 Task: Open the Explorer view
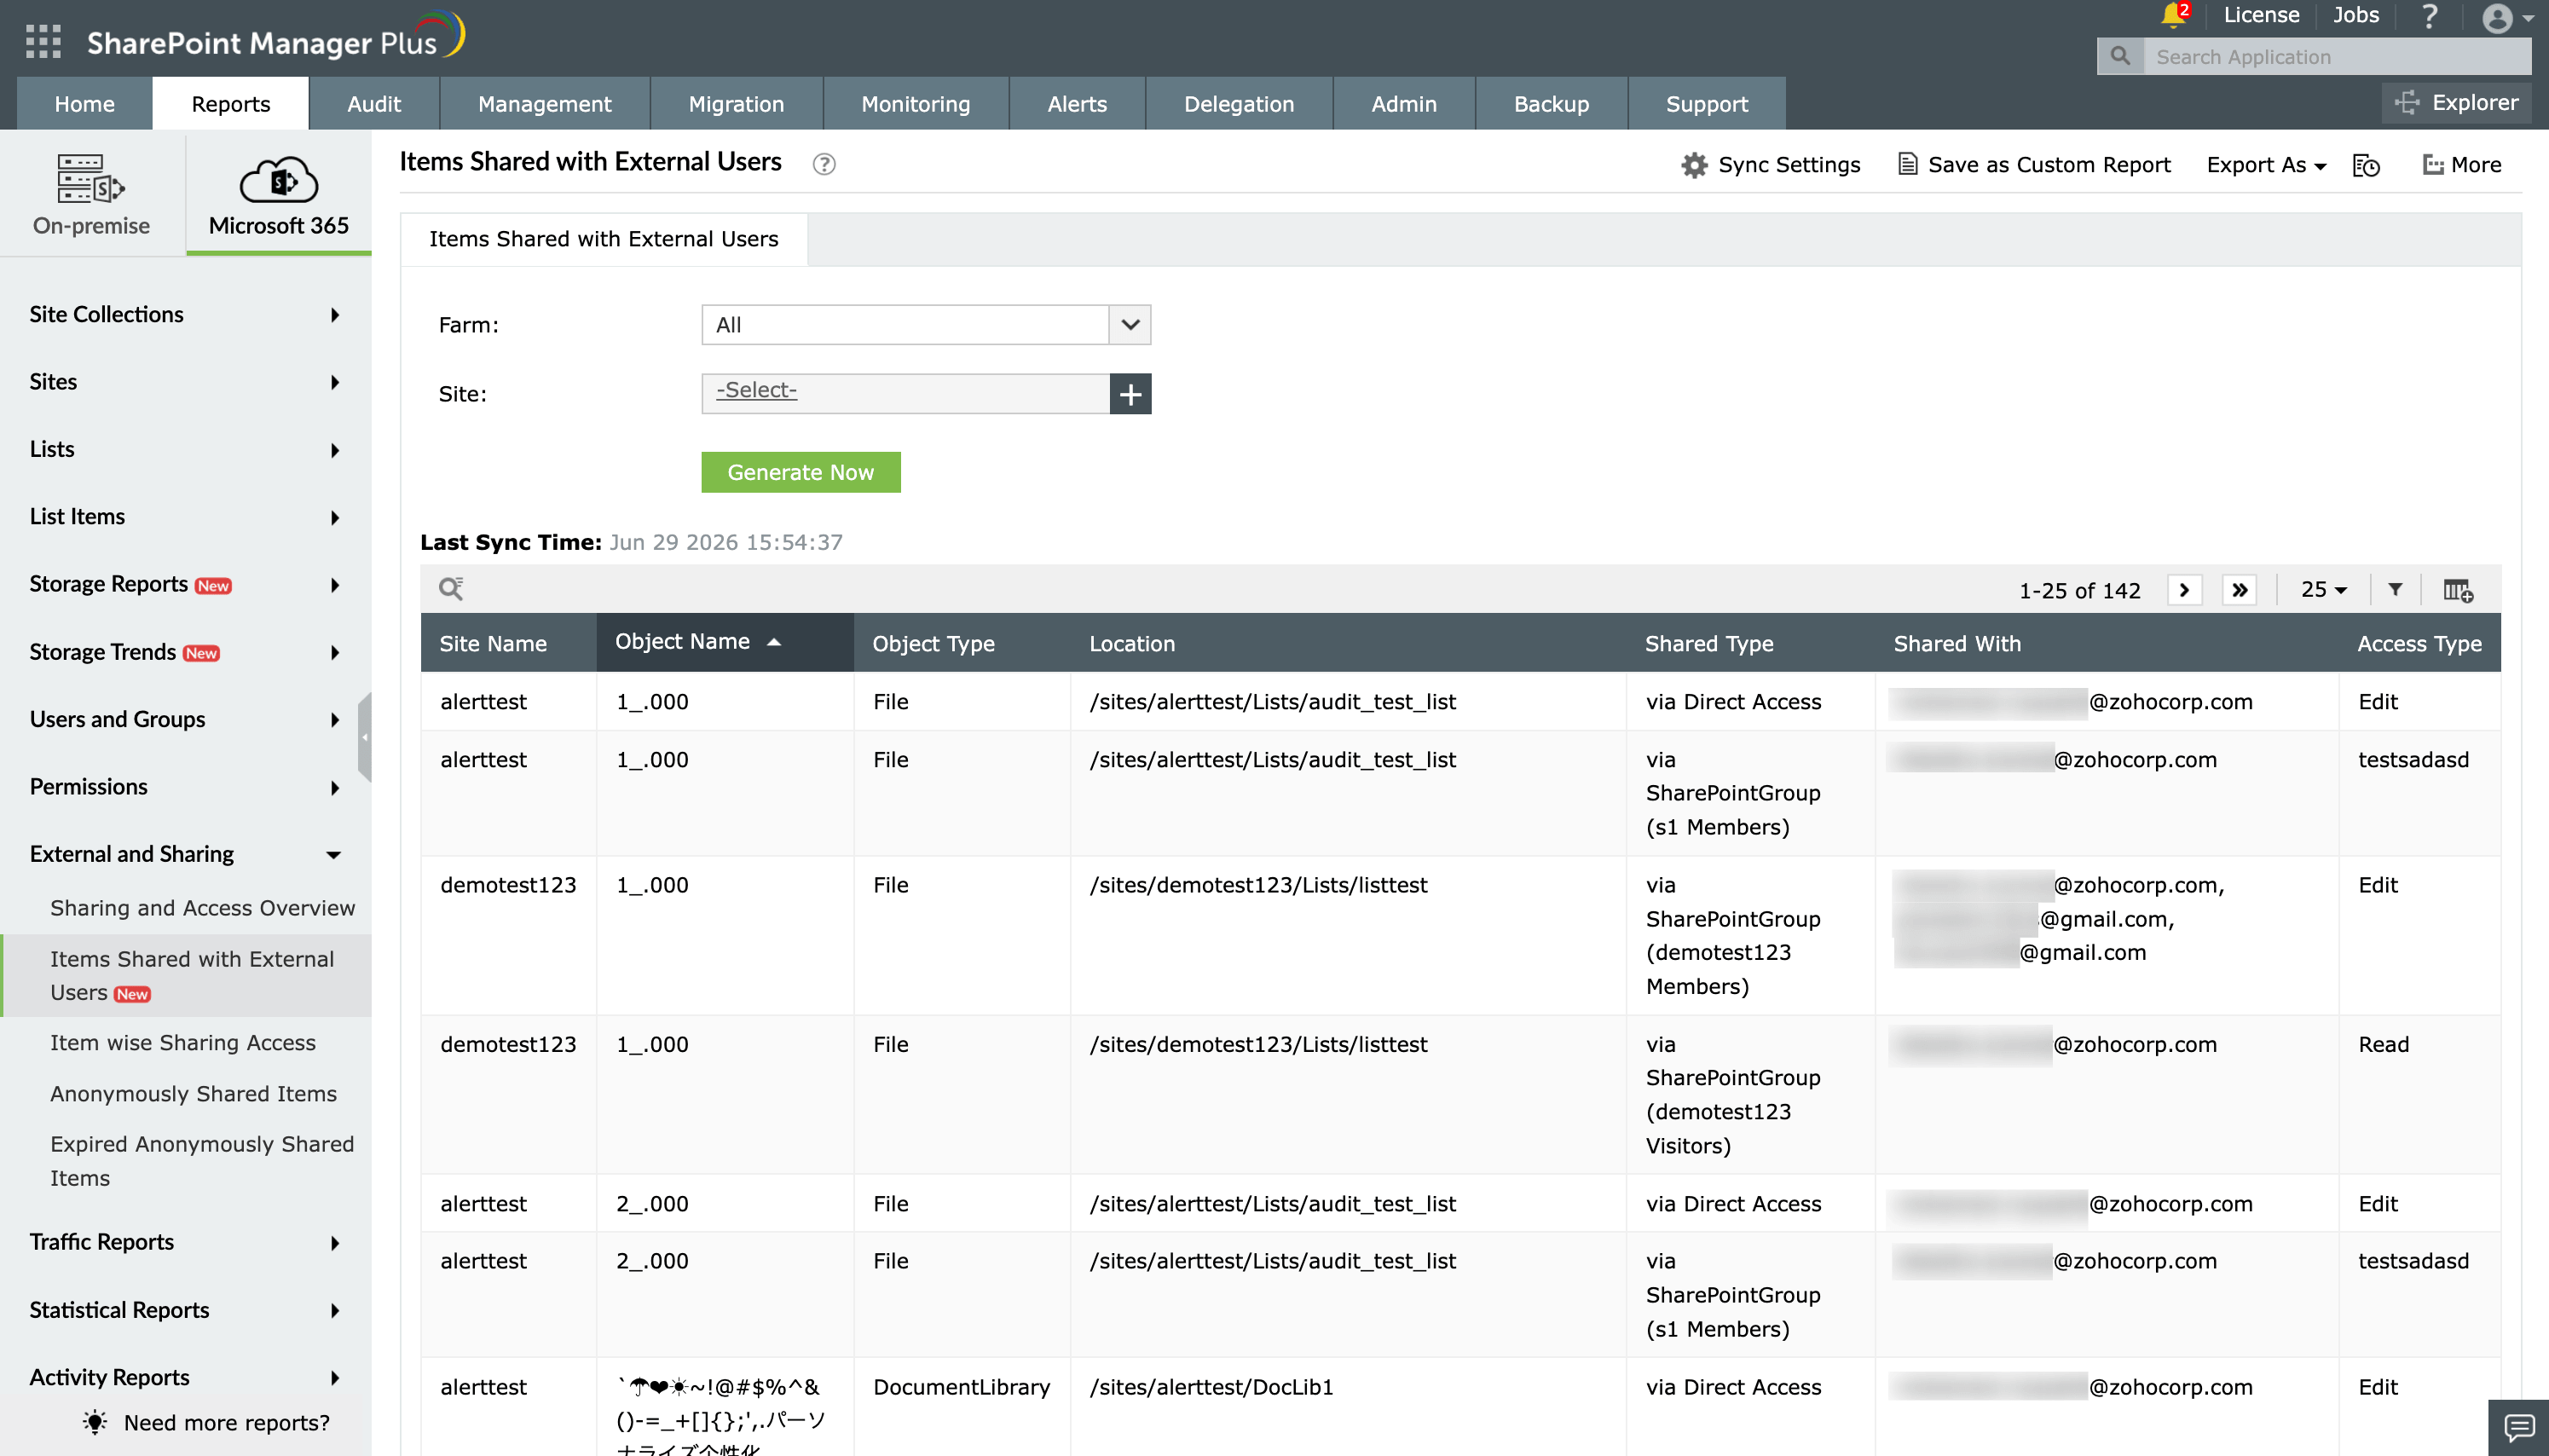(2457, 103)
